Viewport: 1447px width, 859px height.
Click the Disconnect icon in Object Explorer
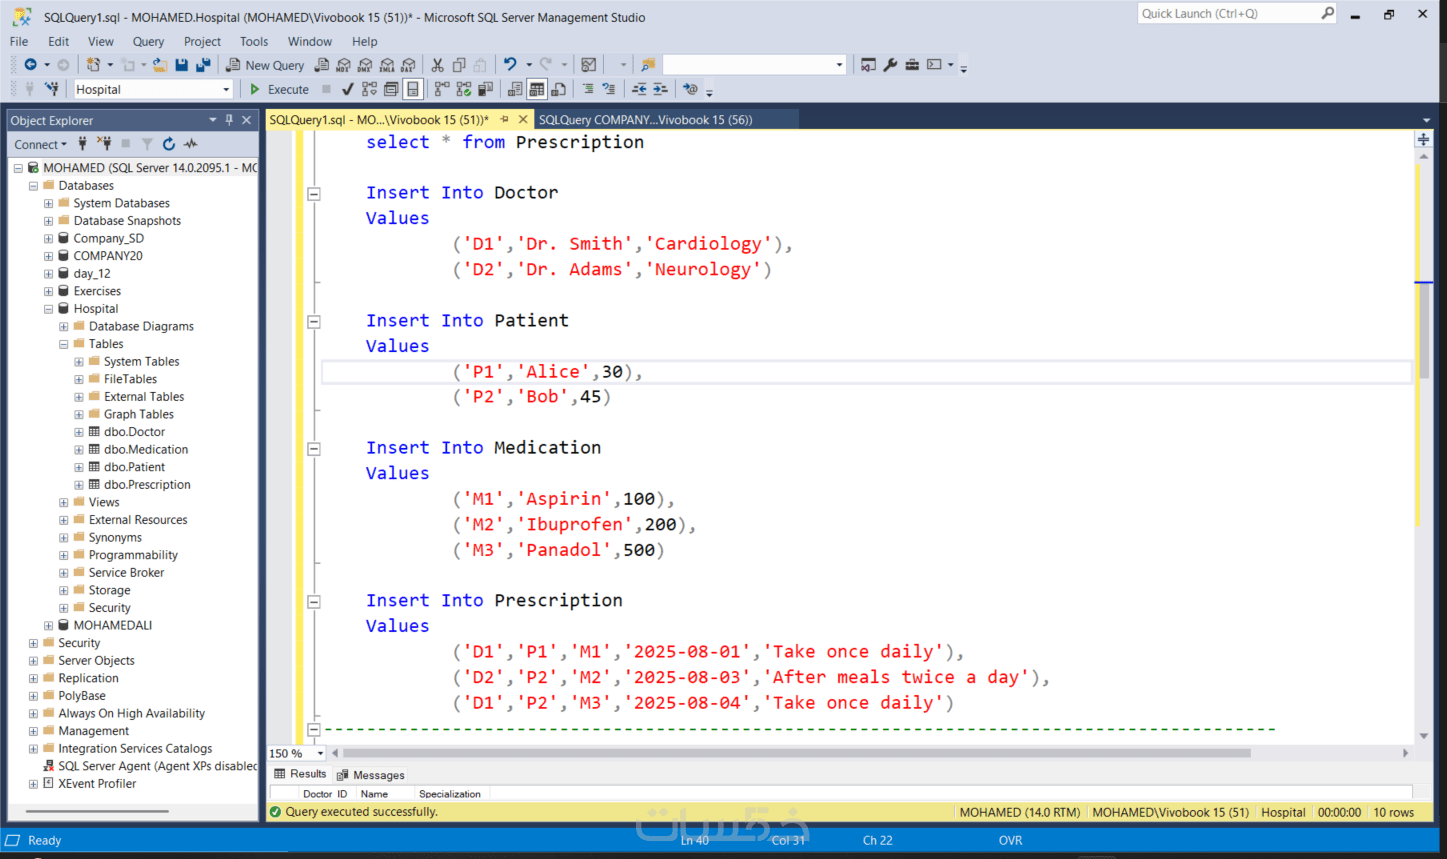pos(104,144)
